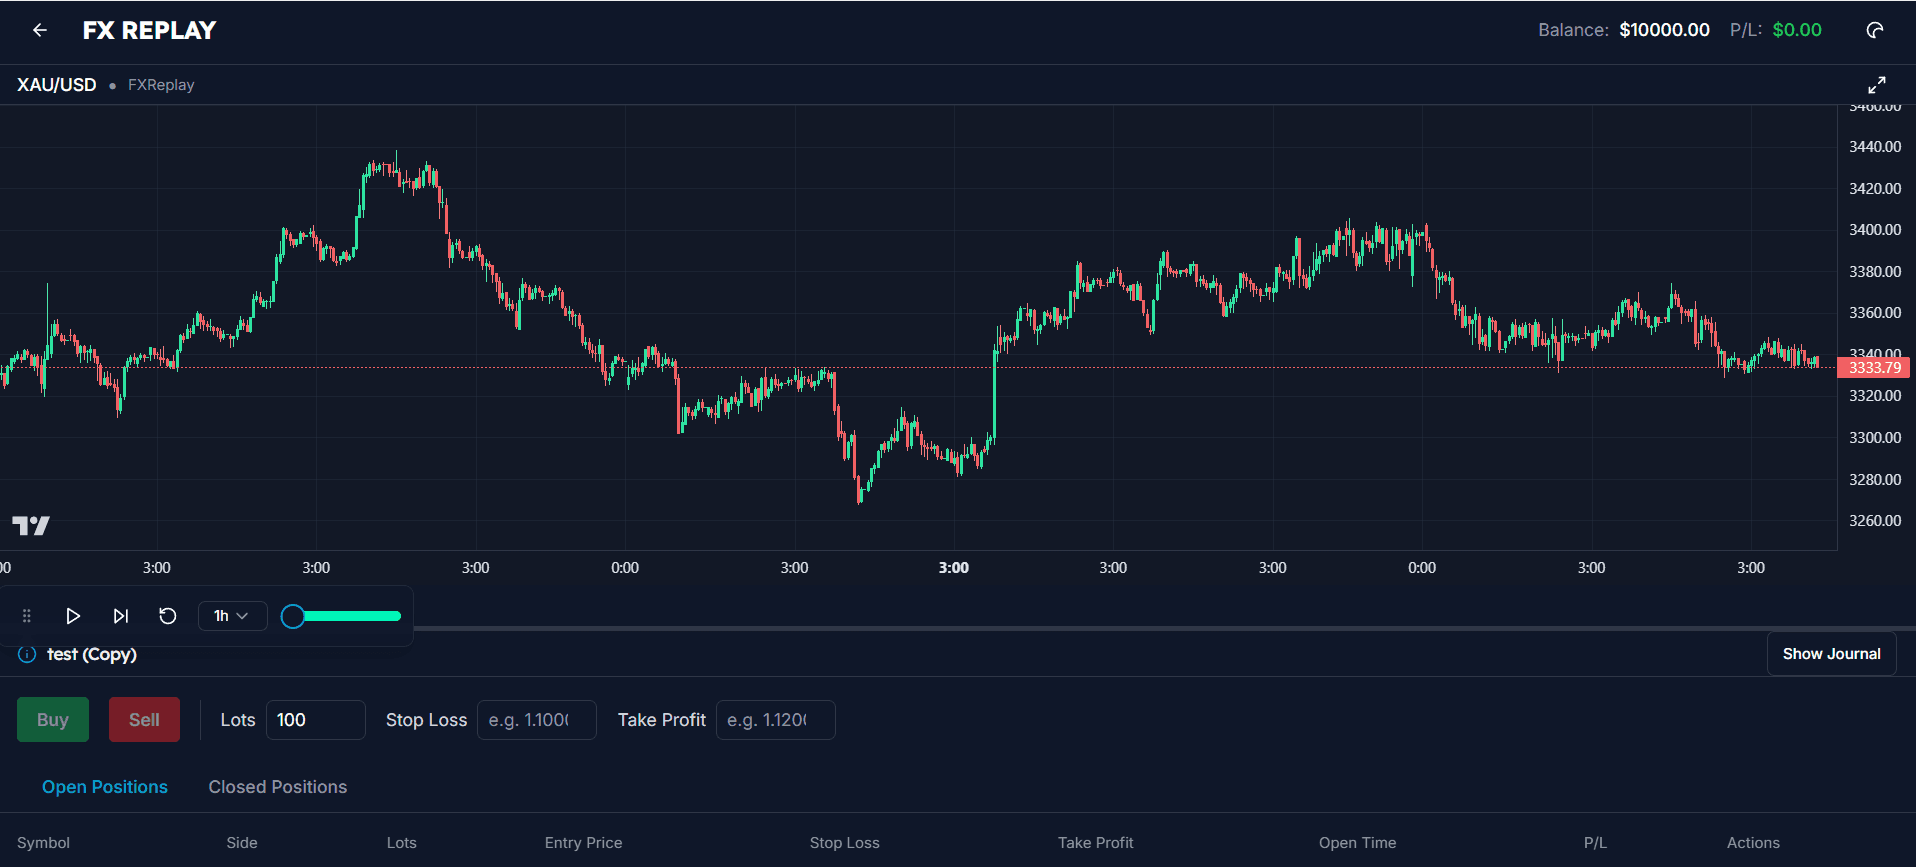Viewport: 1916px width, 867px height.
Task: Click the Actions column header
Action: 1753,843
